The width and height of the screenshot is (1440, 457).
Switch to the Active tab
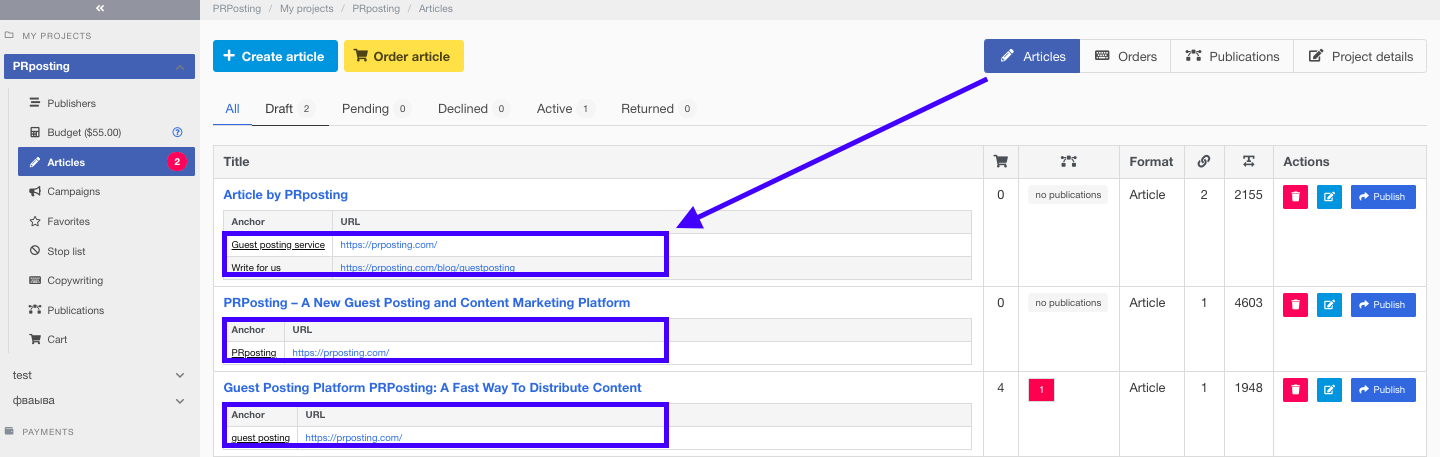(554, 109)
